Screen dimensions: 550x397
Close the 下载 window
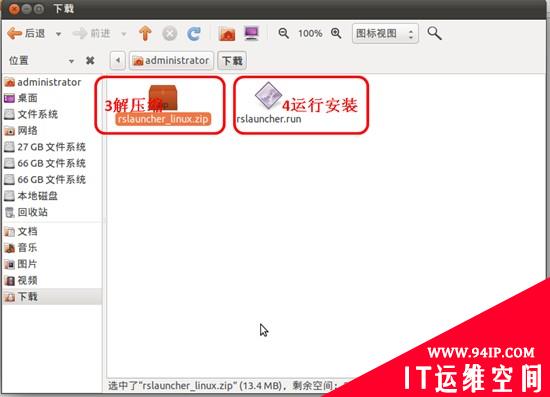point(14,8)
